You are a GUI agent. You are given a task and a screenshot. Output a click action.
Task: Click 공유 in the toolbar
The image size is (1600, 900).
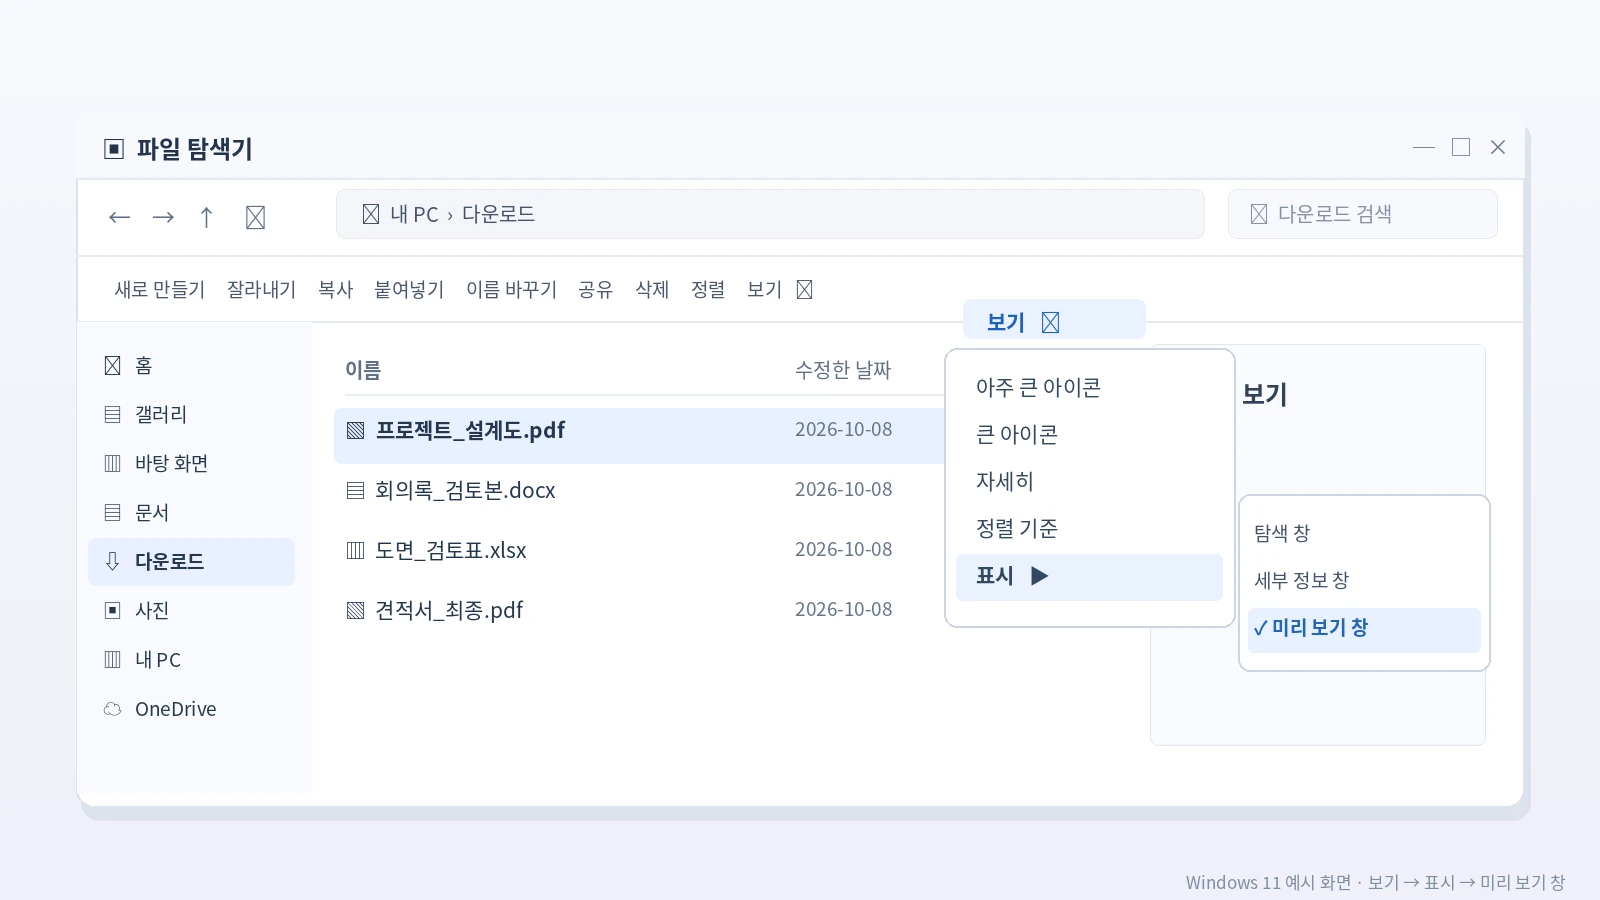coord(596,290)
